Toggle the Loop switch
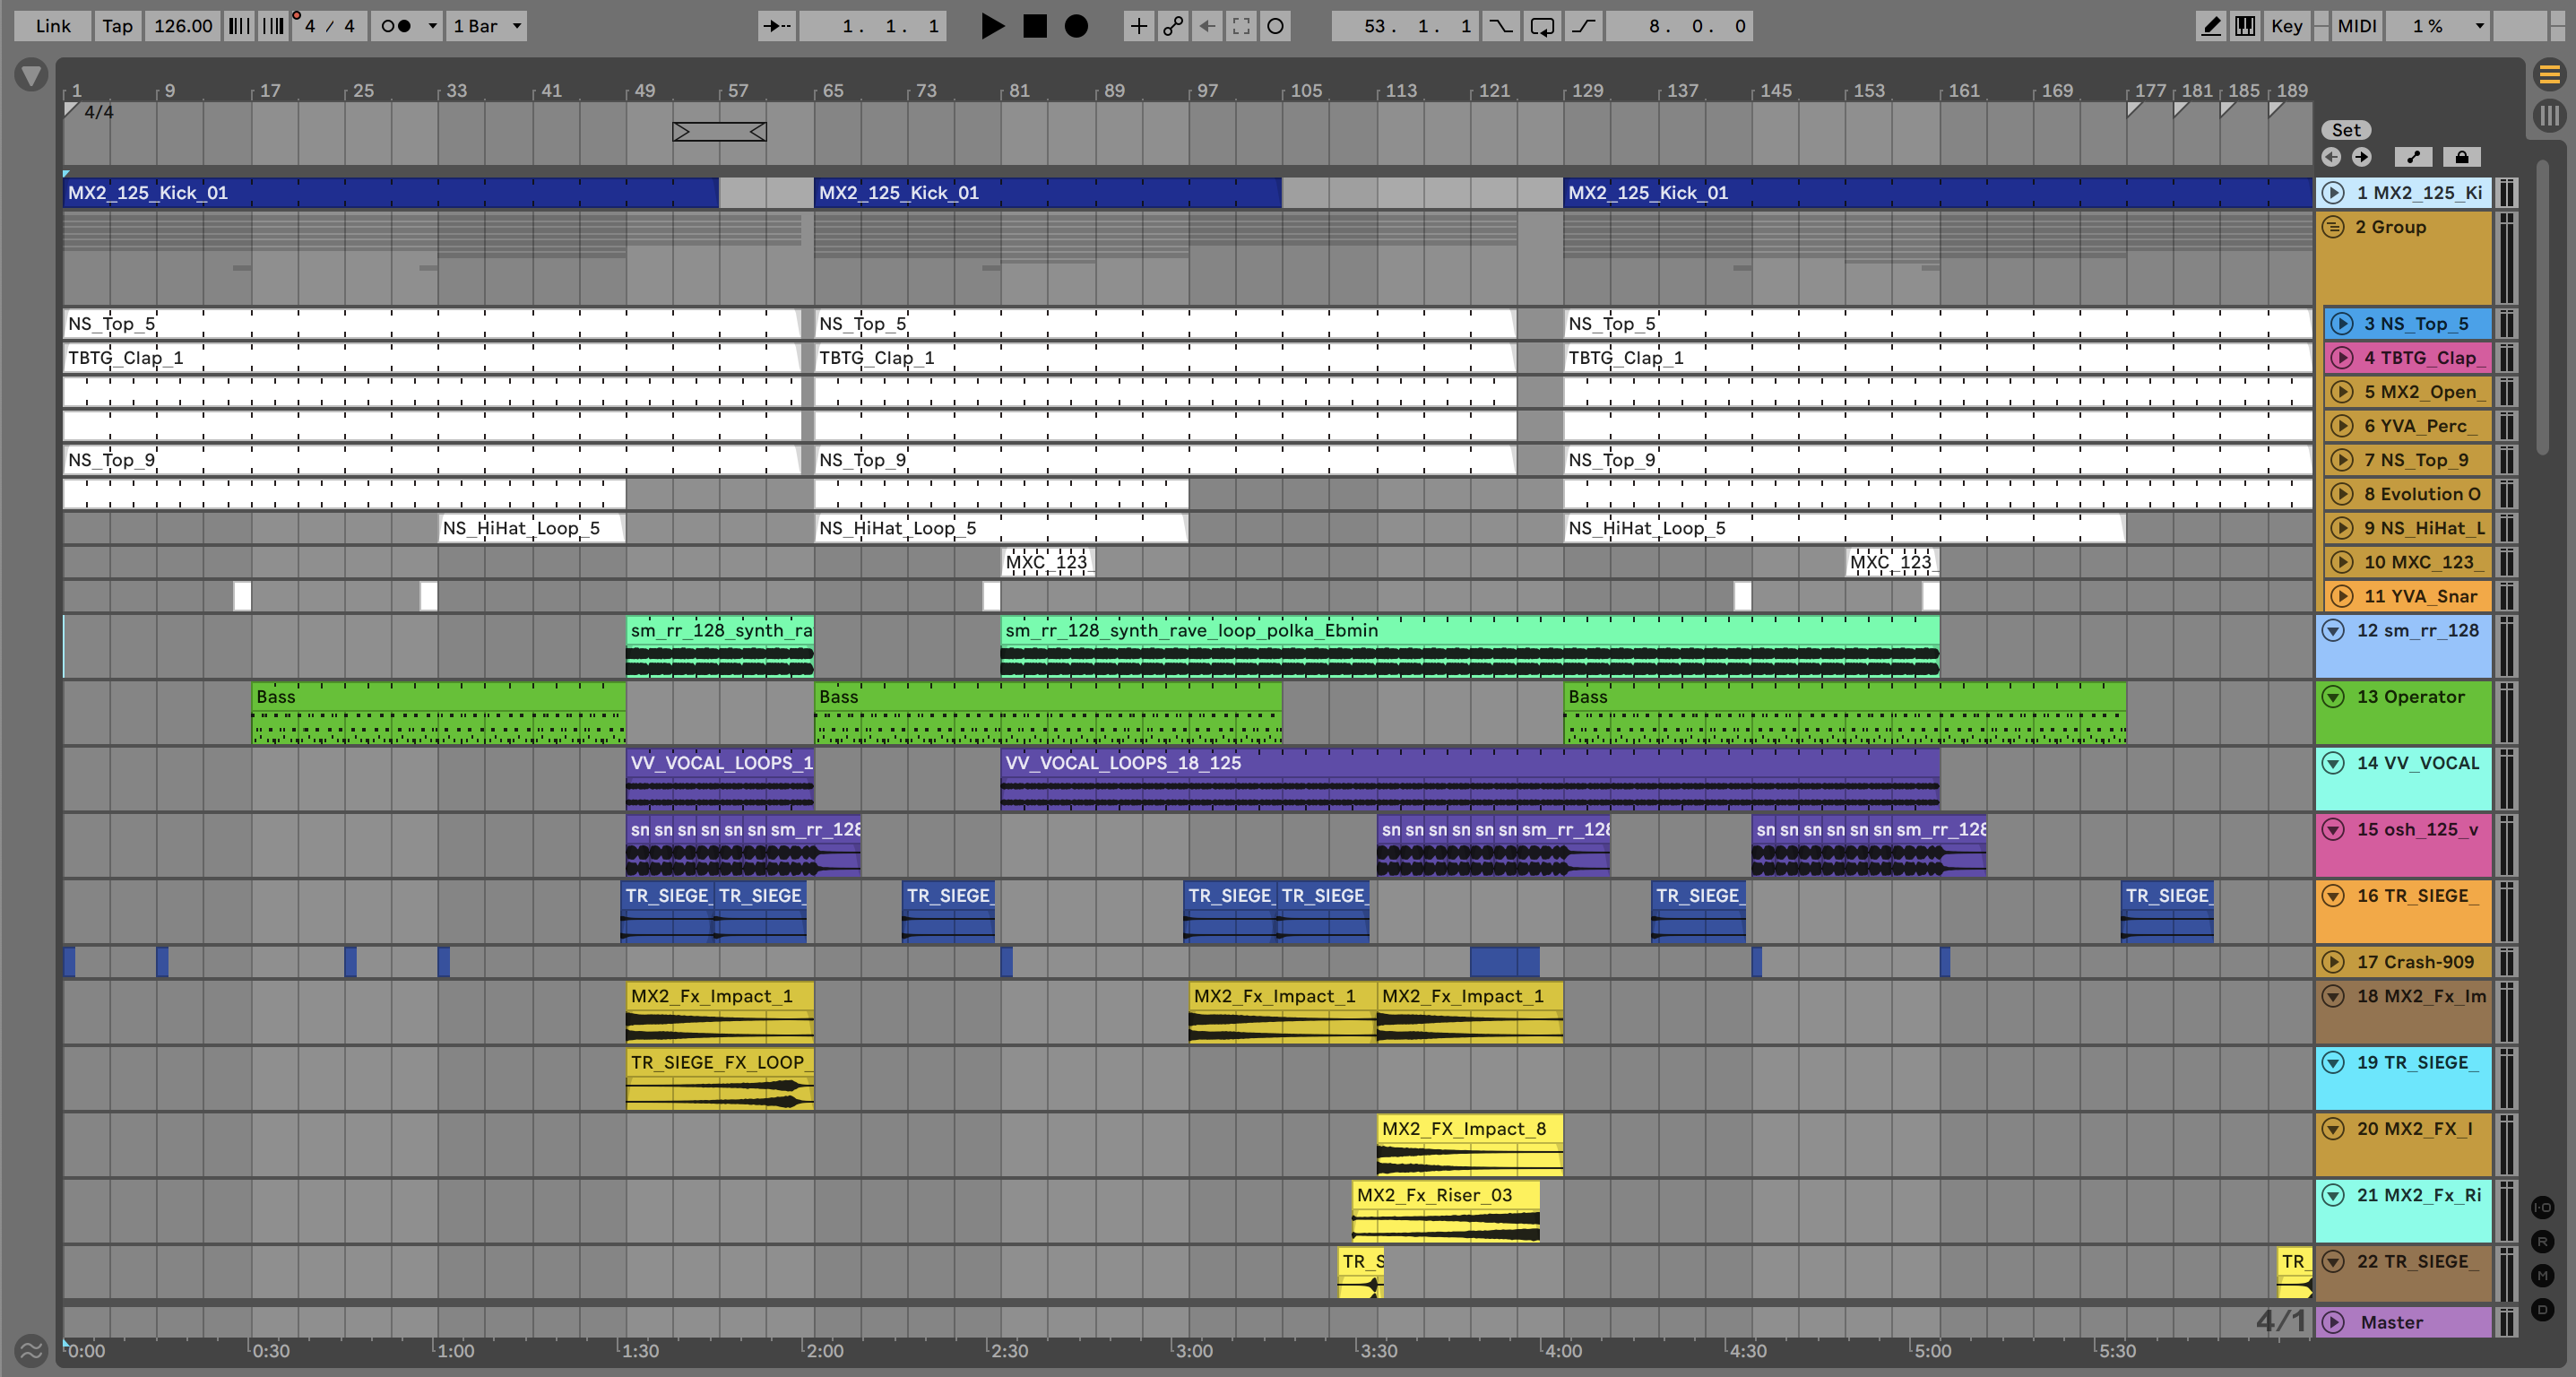 coord(1542,26)
